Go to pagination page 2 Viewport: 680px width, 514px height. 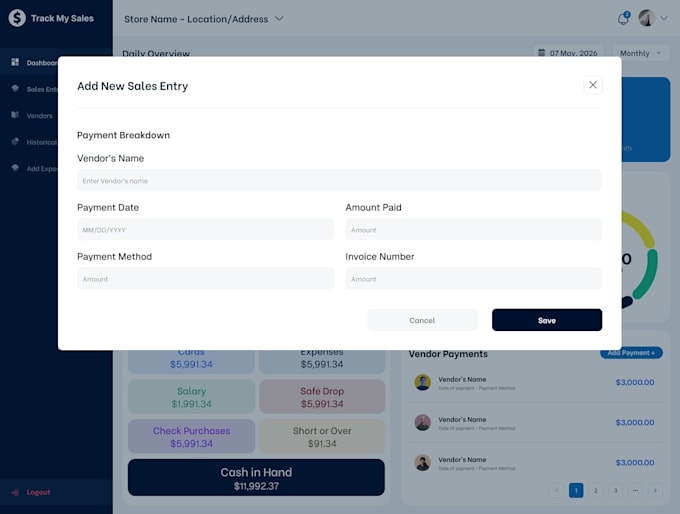tap(595, 490)
